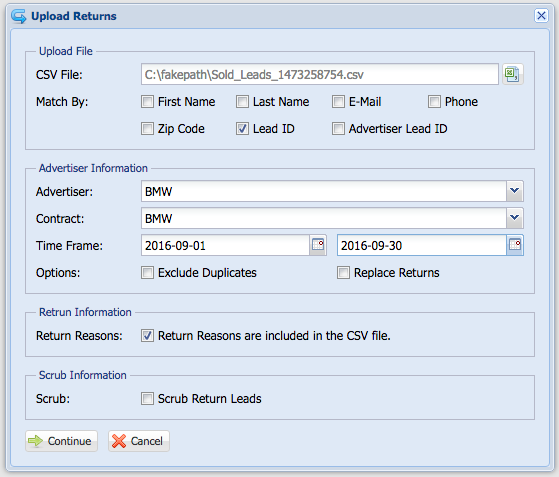
Task: Click the Upload Returns title icon
Action: click(x=19, y=16)
